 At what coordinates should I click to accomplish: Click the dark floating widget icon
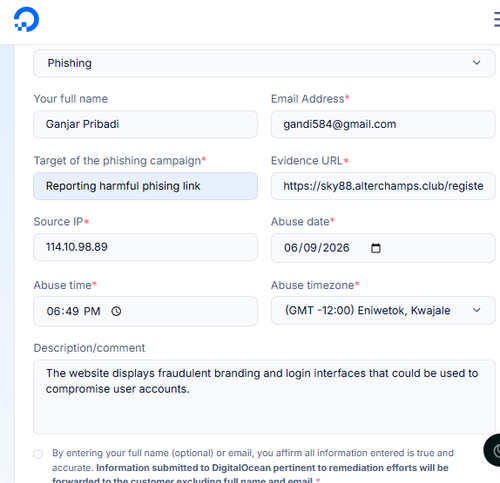493,450
